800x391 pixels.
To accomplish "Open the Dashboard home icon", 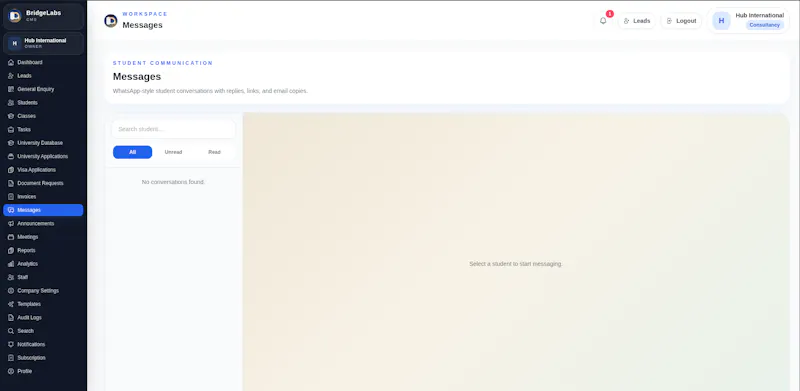I will point(11,62).
